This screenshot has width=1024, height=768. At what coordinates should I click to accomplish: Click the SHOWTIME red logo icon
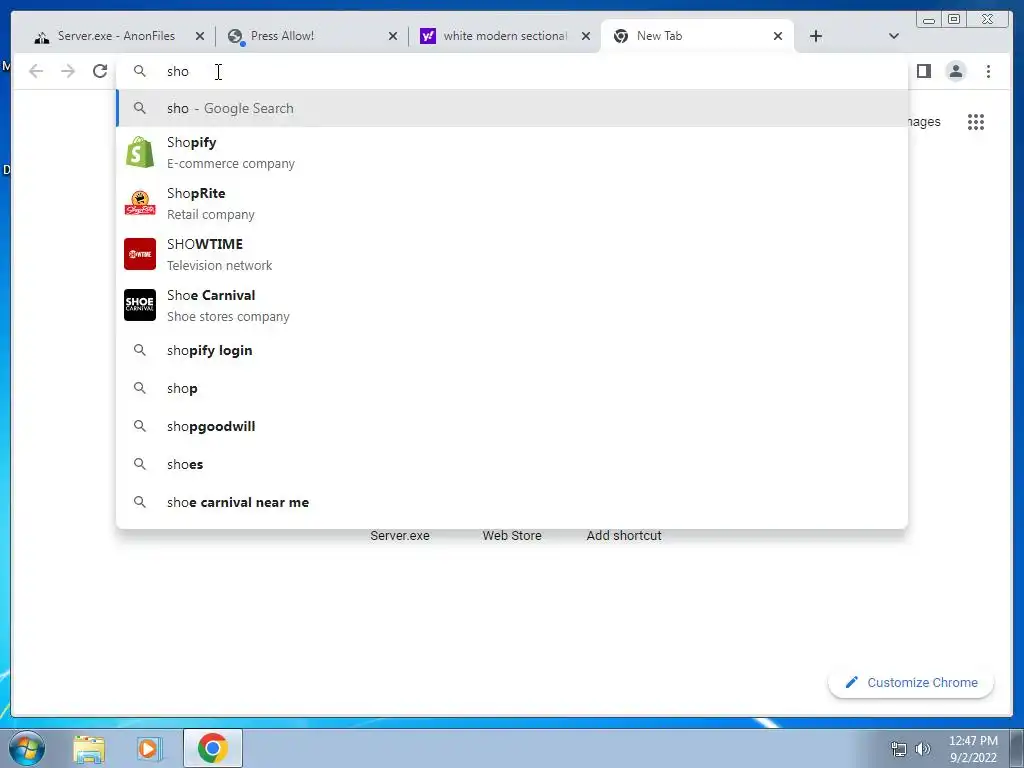pyautogui.click(x=140, y=254)
